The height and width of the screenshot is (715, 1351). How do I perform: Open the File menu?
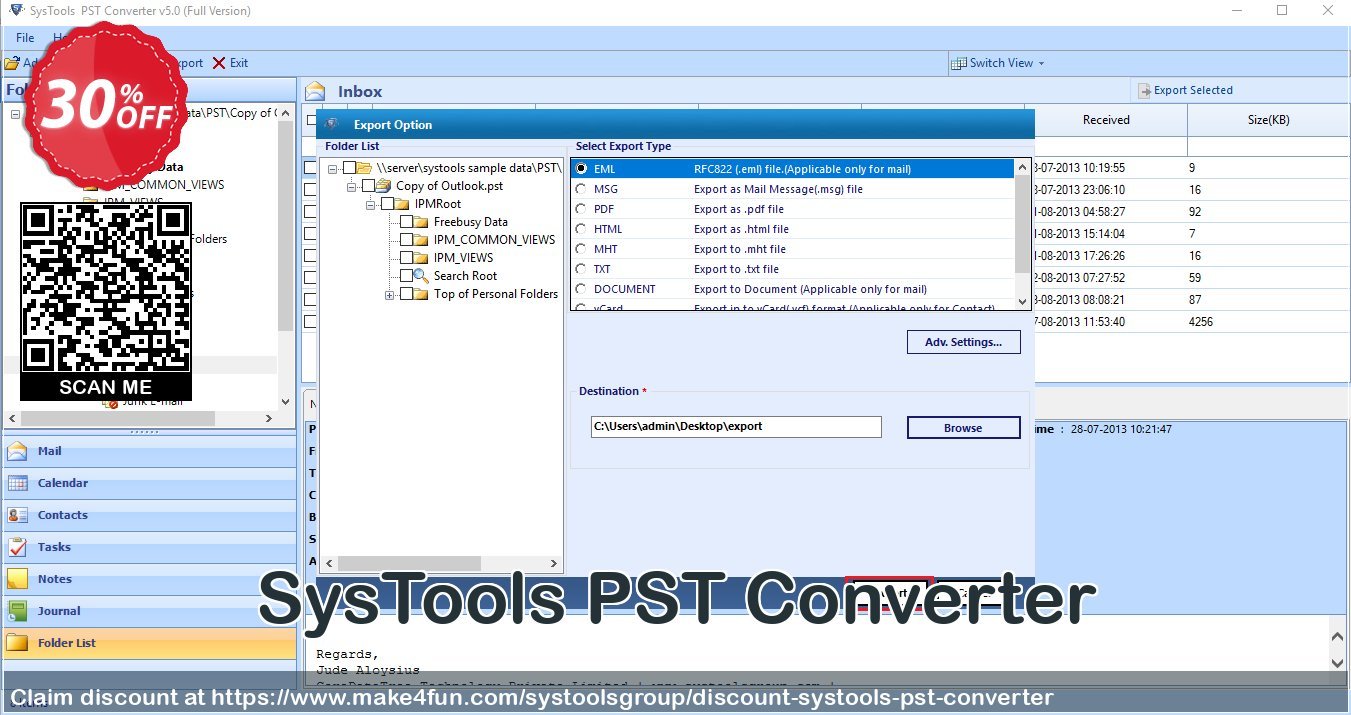(25, 38)
